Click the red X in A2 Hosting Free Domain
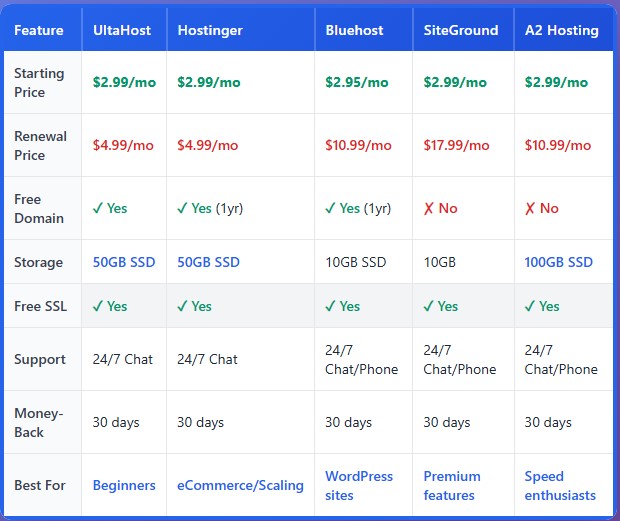Screen dimensions: 620x521 point(530,208)
